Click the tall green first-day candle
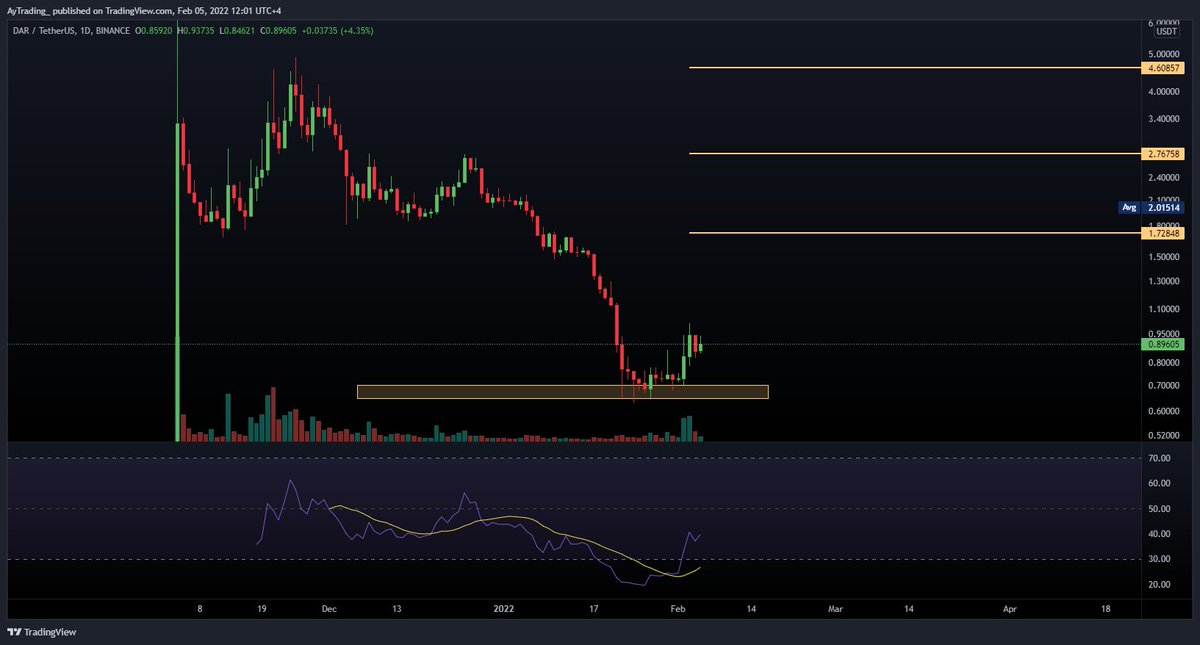 [x=178, y=280]
